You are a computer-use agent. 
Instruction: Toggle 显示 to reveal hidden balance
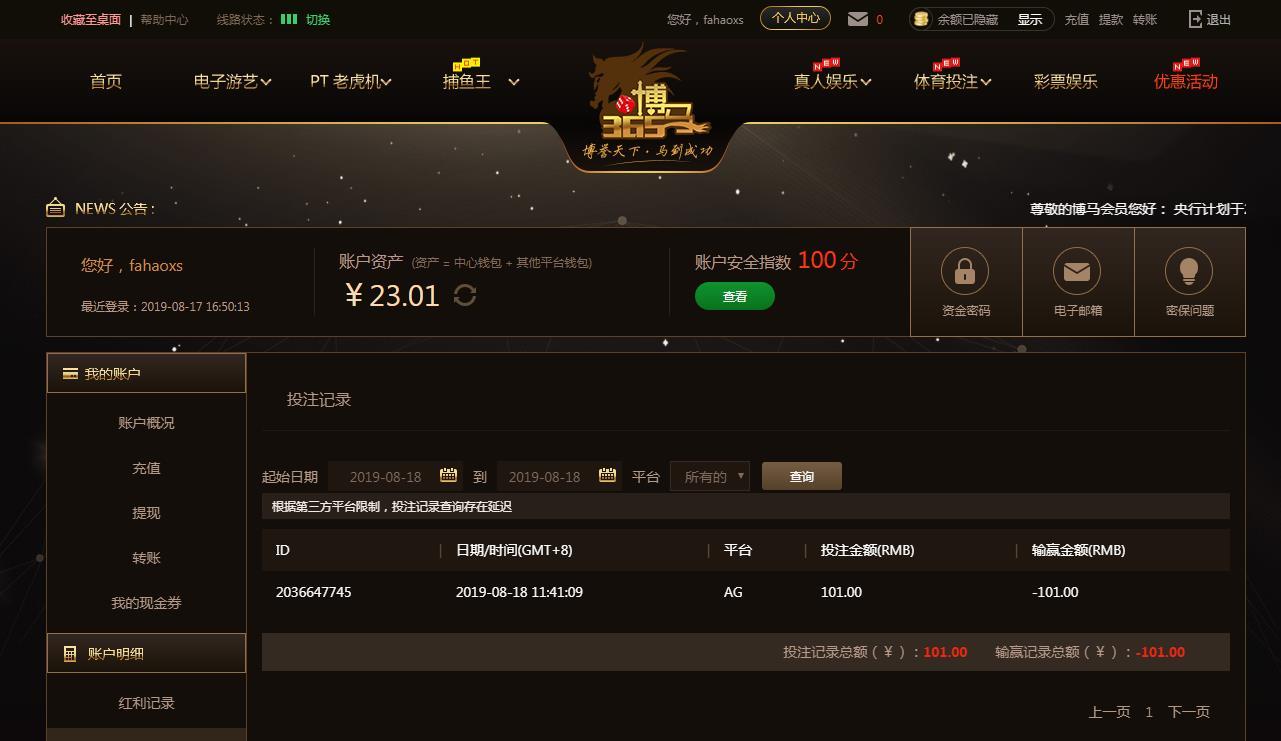1030,19
